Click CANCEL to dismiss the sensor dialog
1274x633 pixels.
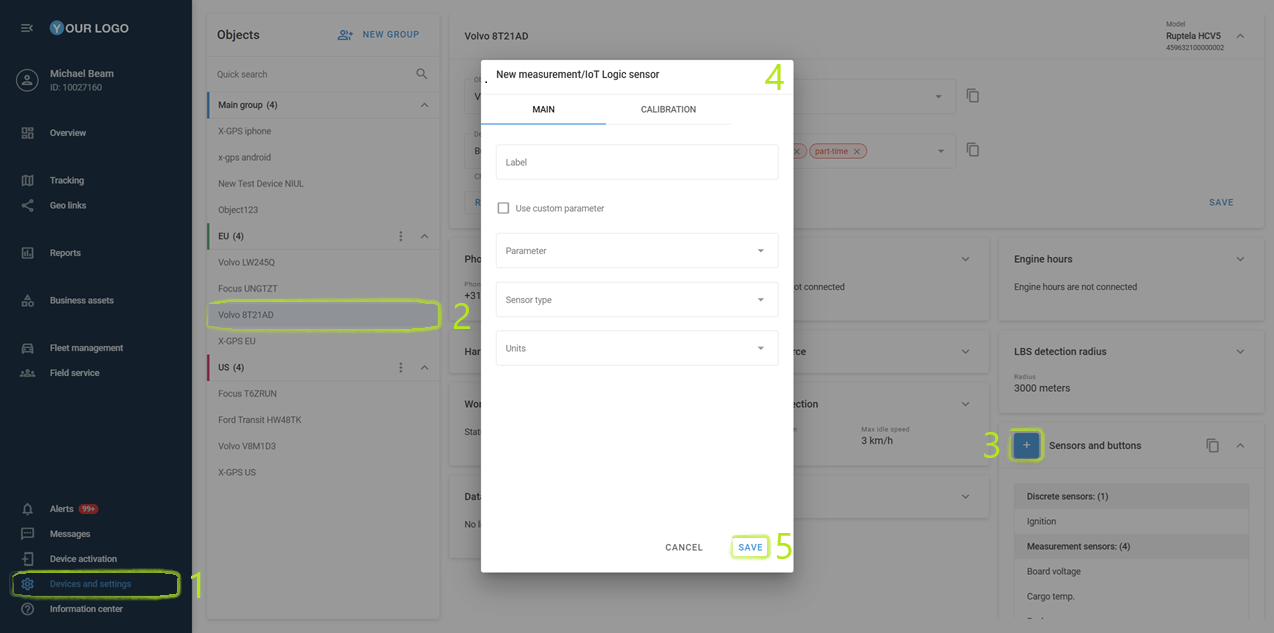[683, 547]
